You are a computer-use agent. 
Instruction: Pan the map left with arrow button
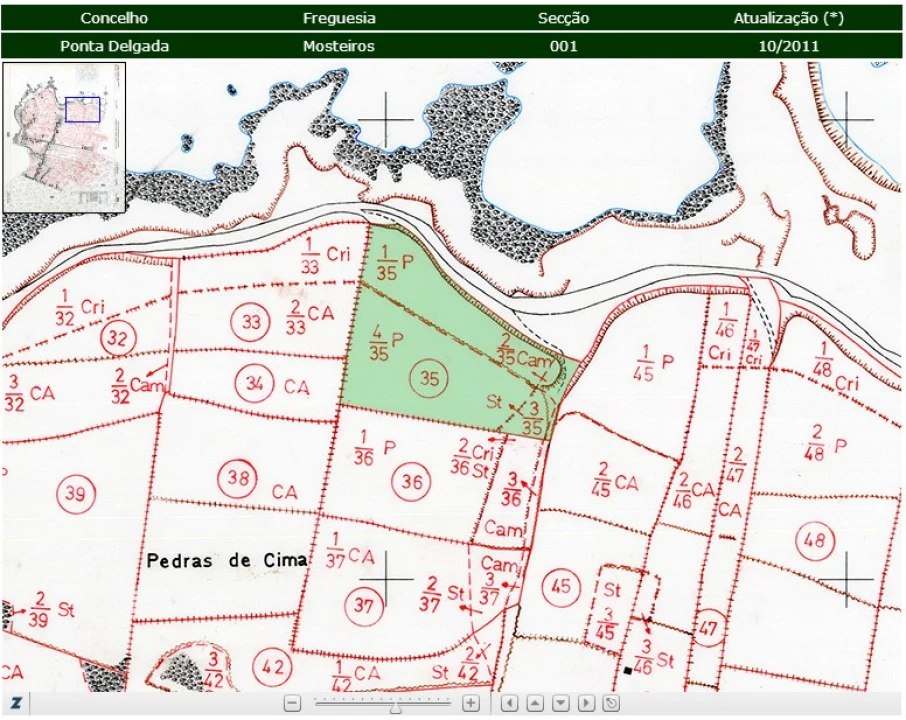[509, 703]
